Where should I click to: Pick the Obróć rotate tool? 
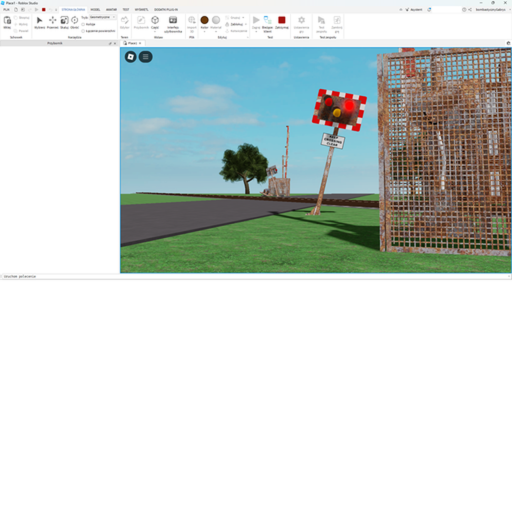click(x=74, y=22)
